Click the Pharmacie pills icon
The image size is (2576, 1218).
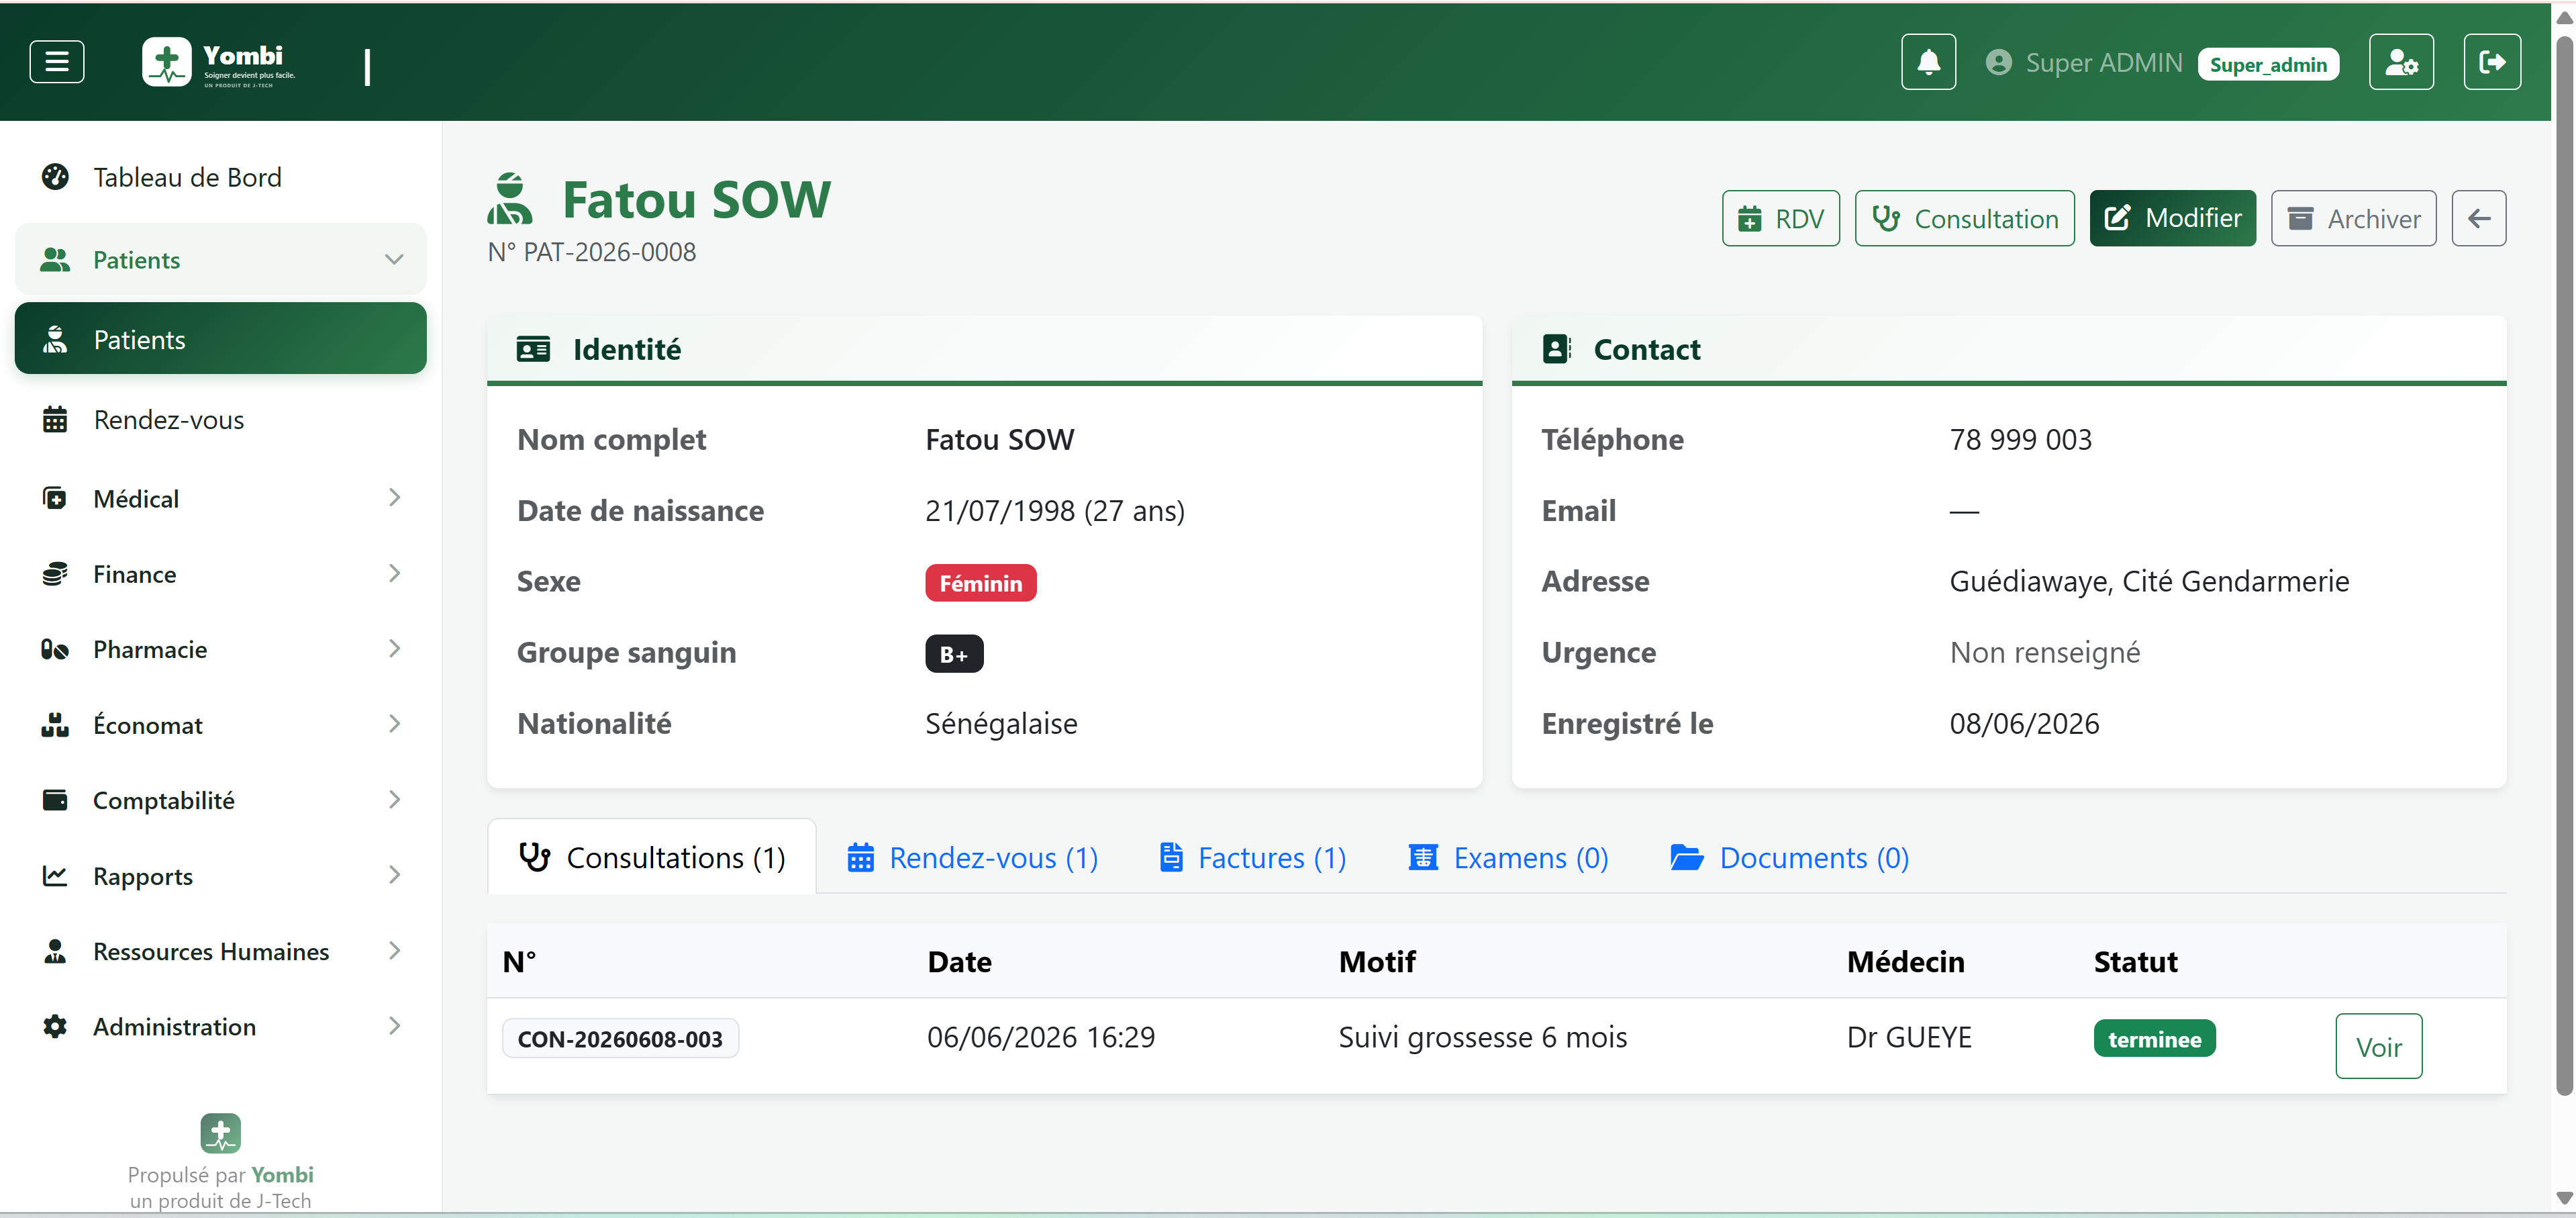(55, 649)
